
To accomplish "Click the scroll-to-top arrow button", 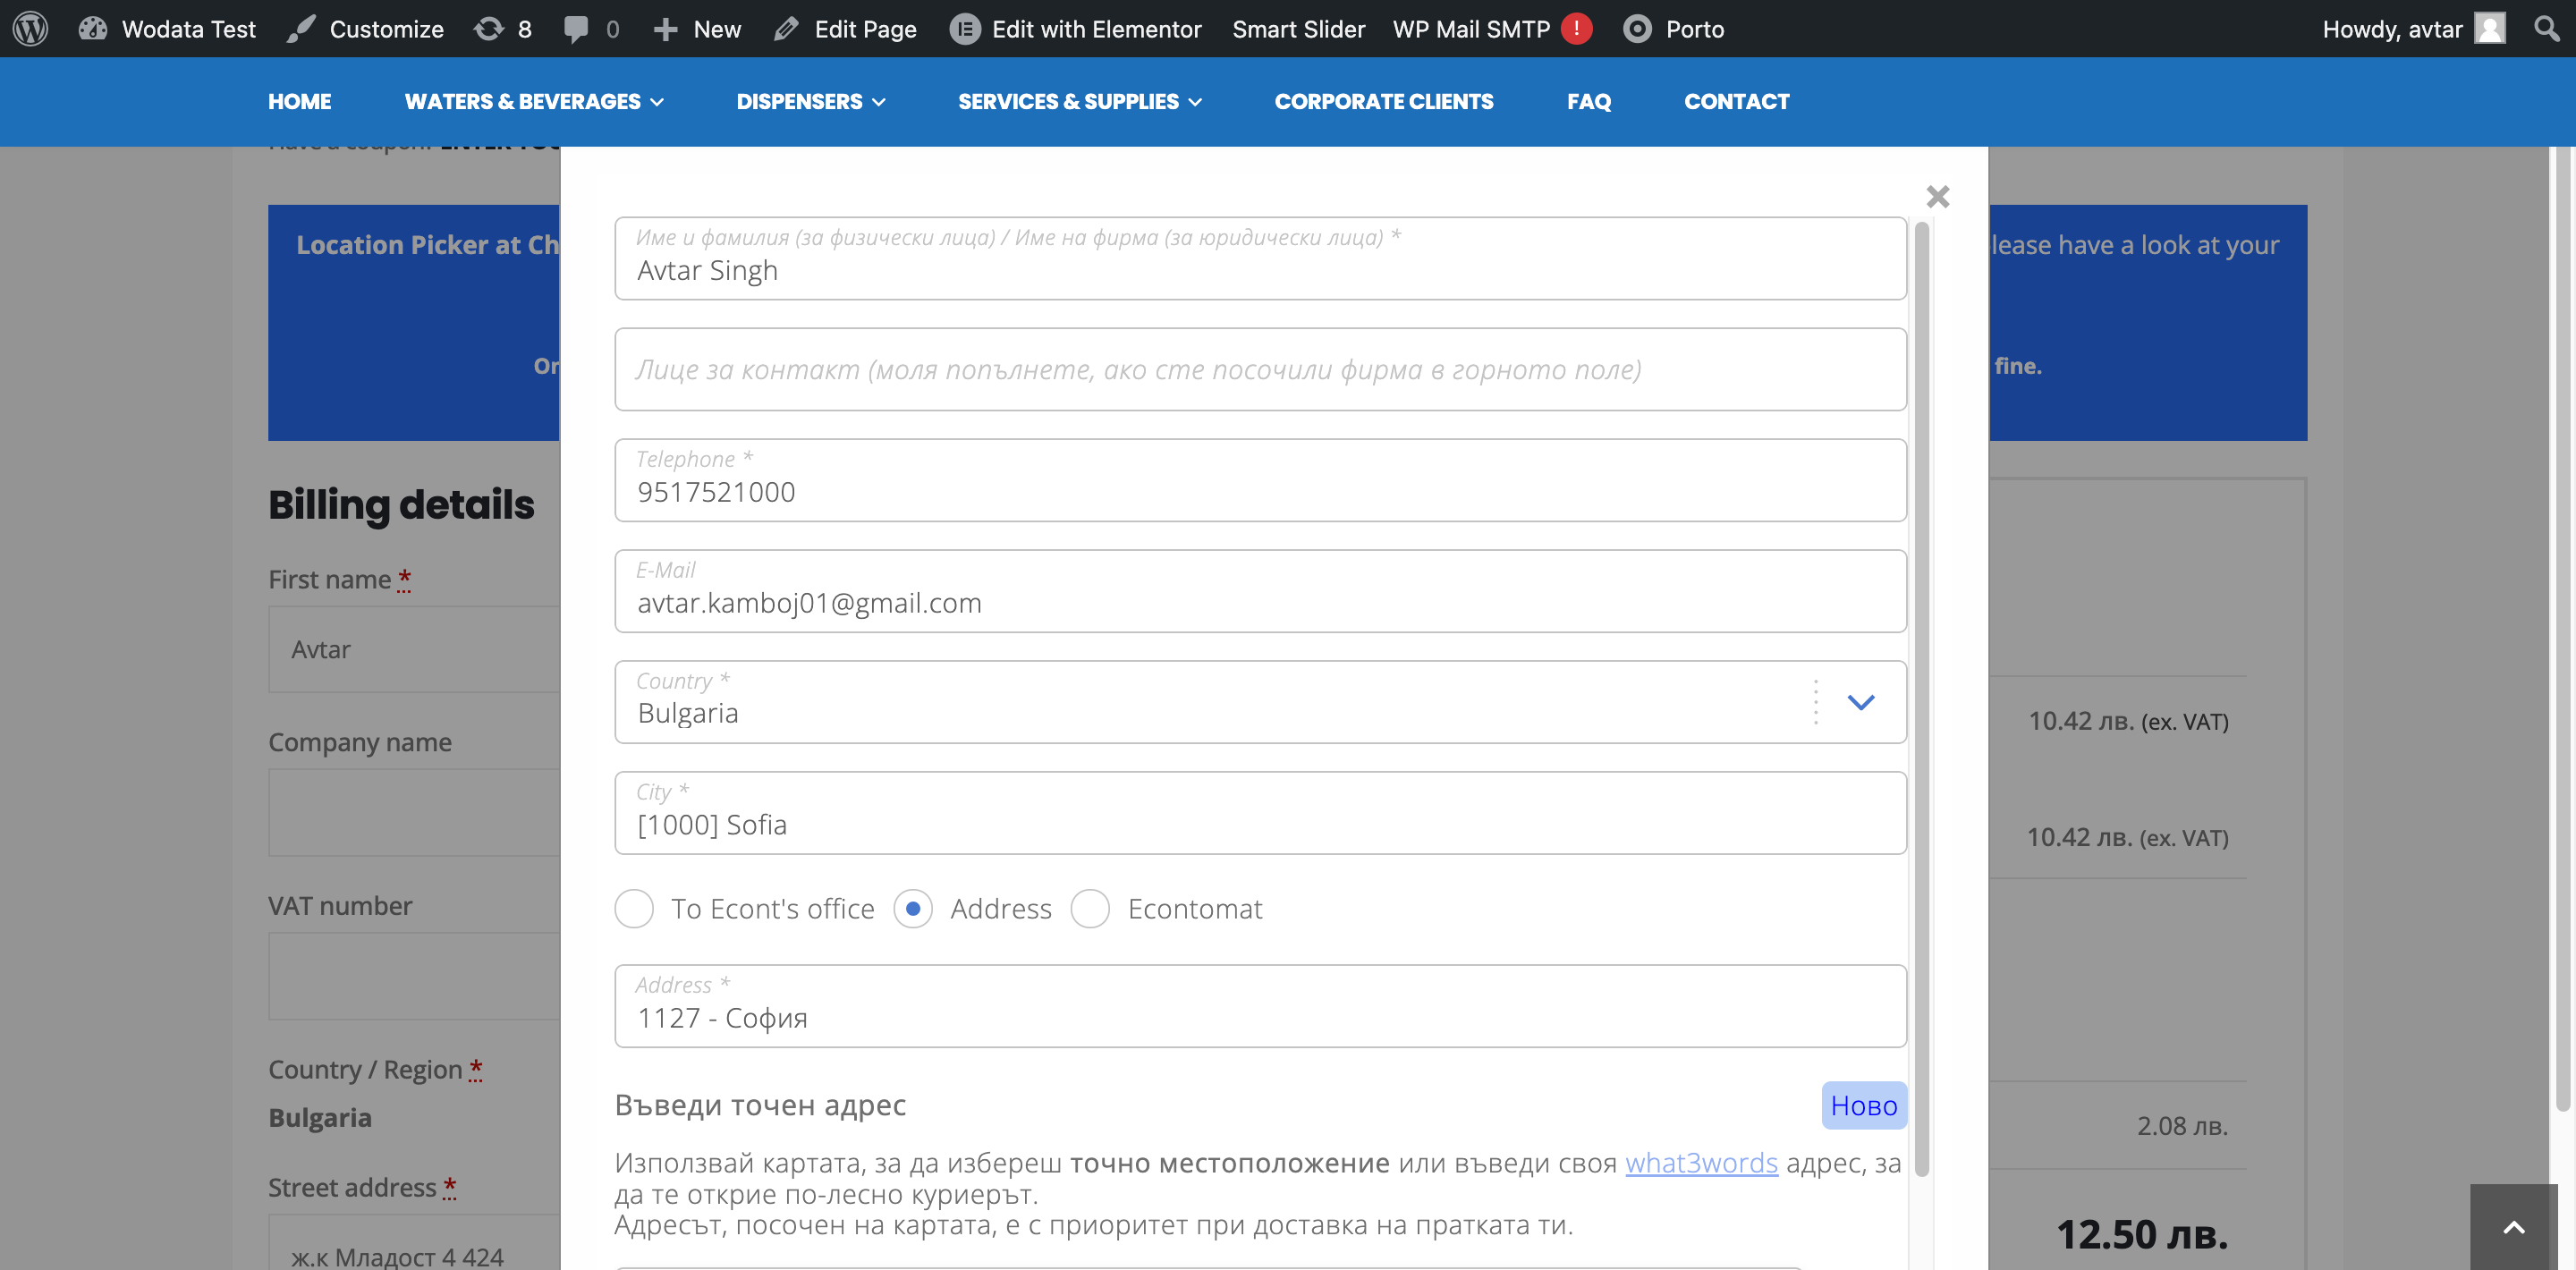I will 2514,1227.
